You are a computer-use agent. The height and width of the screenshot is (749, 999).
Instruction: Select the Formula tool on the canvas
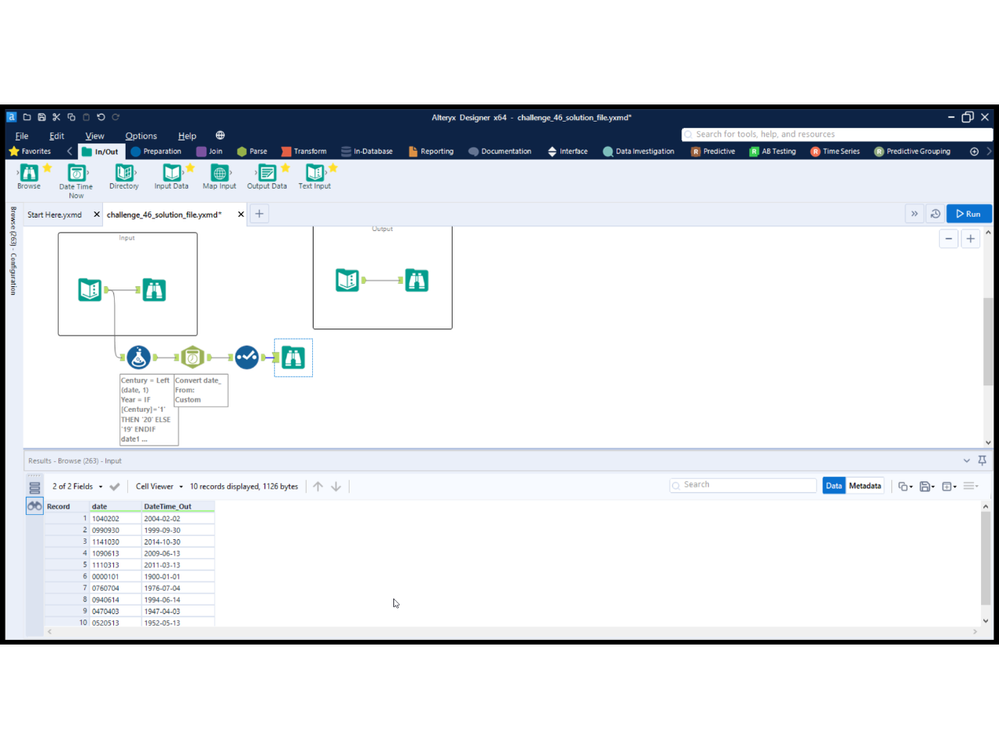138,357
